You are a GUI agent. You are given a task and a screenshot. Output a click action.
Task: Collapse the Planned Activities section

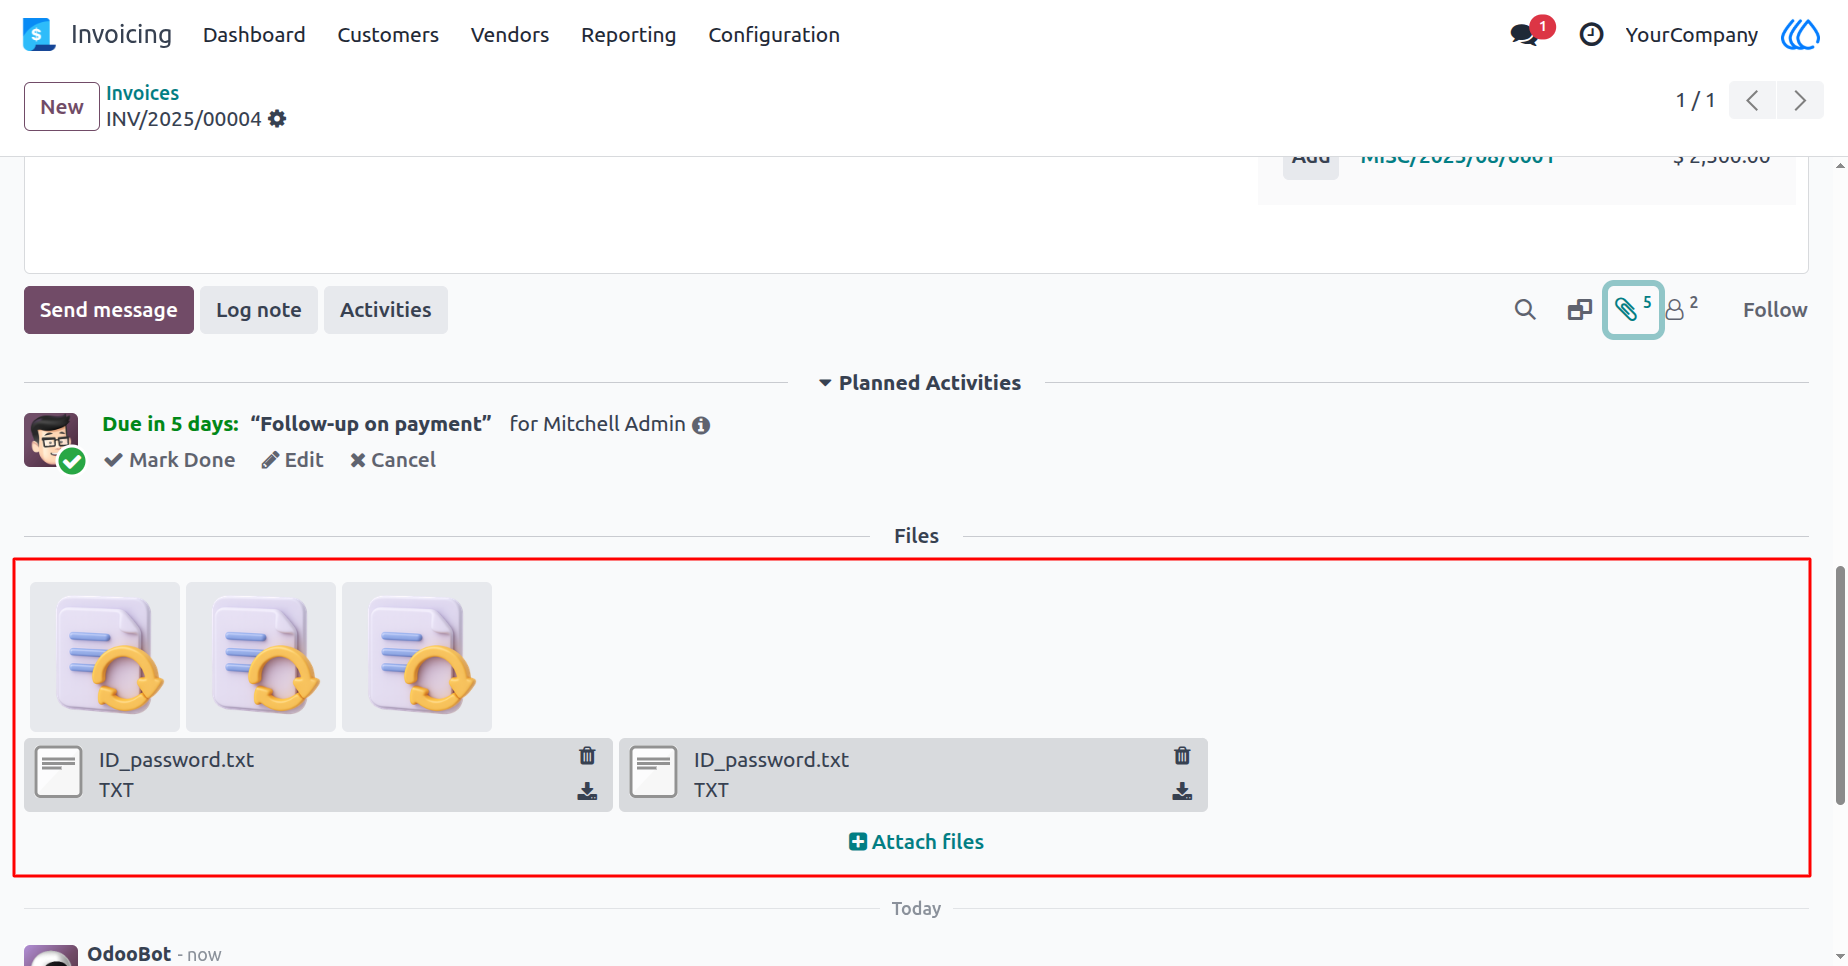[x=919, y=383]
